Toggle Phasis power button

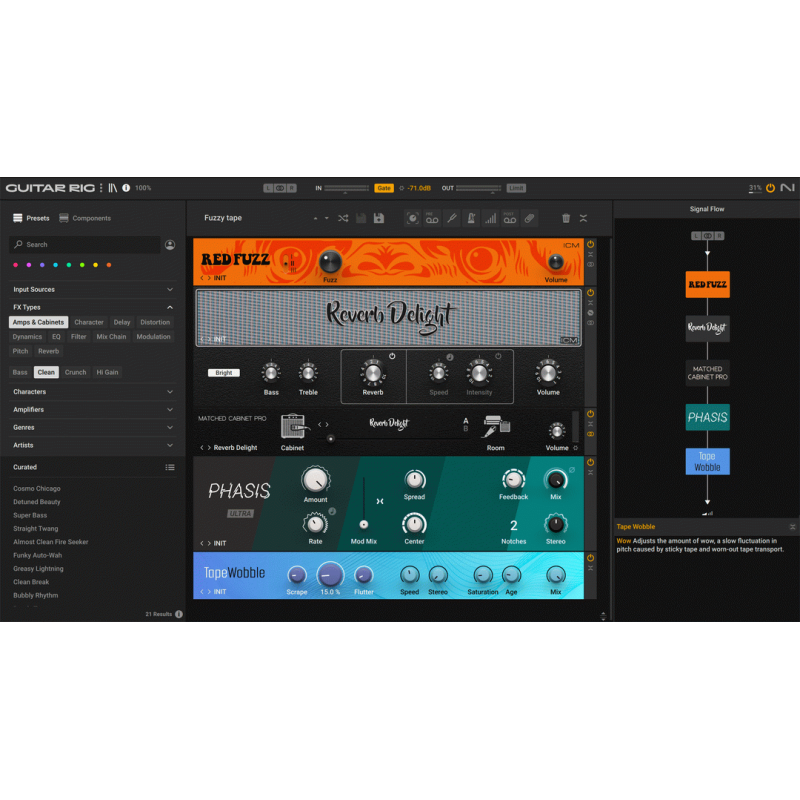pos(590,462)
